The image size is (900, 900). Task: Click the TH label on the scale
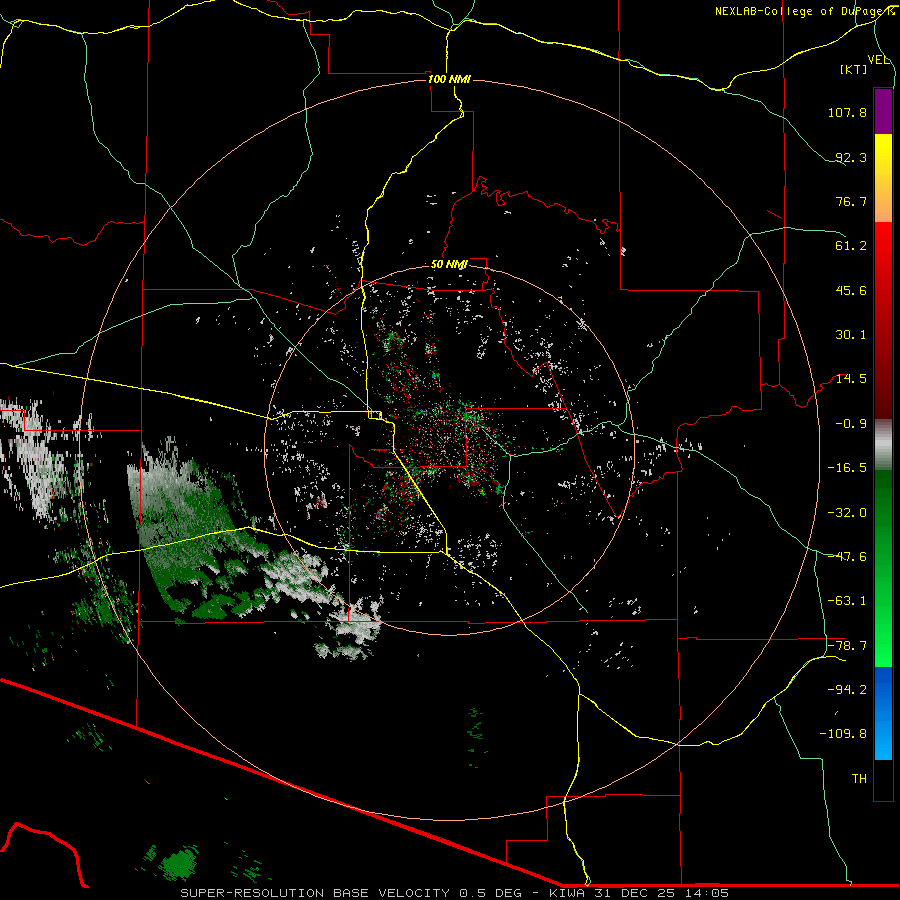[x=859, y=779]
